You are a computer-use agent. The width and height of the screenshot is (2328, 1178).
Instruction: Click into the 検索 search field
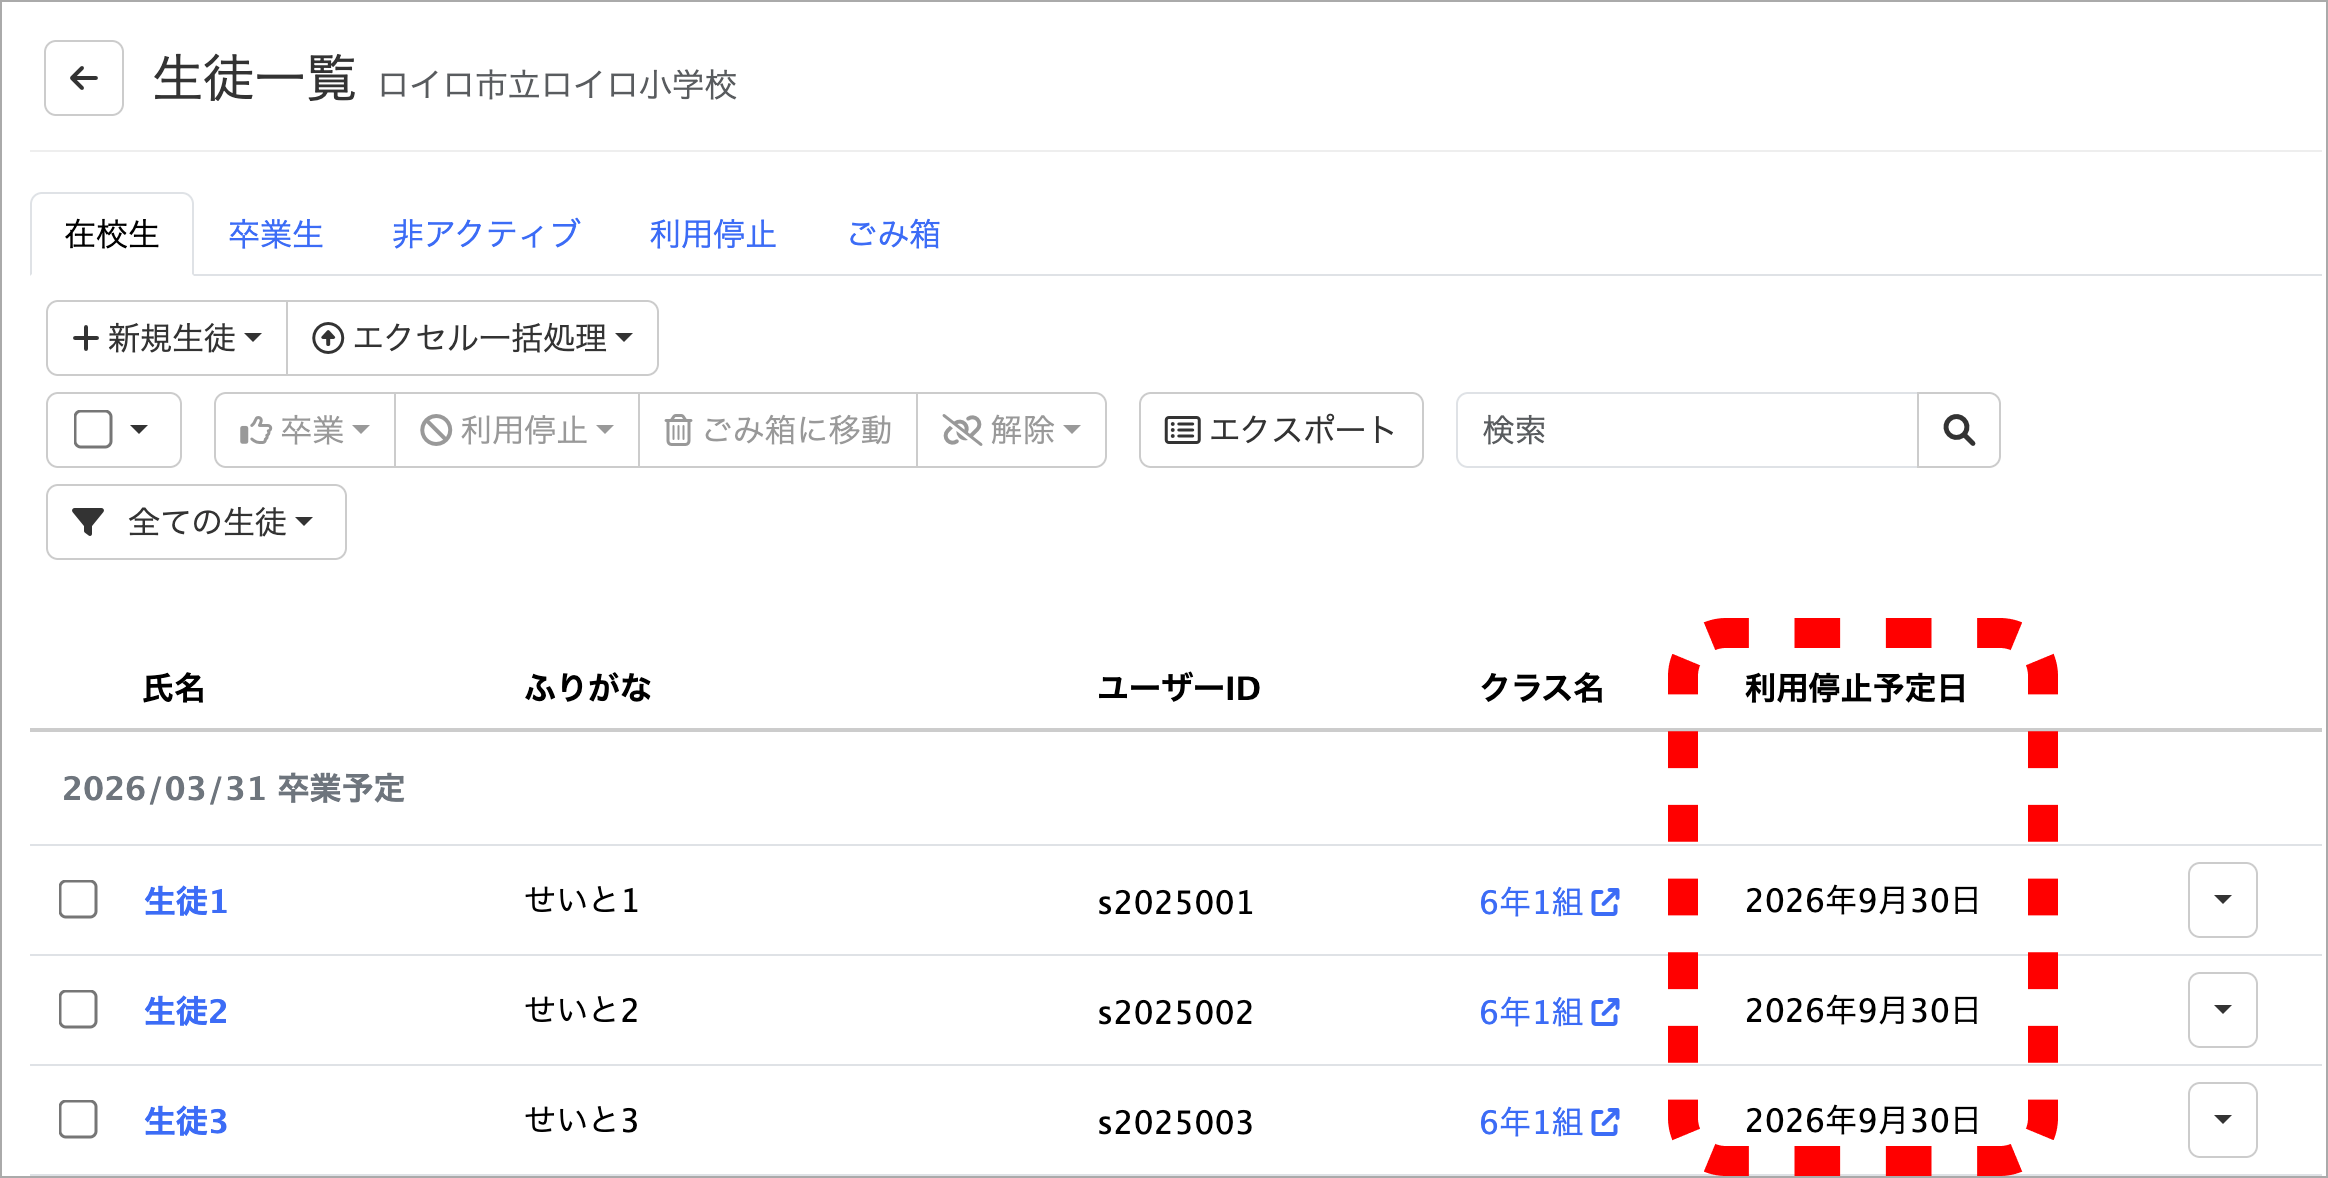[1686, 430]
